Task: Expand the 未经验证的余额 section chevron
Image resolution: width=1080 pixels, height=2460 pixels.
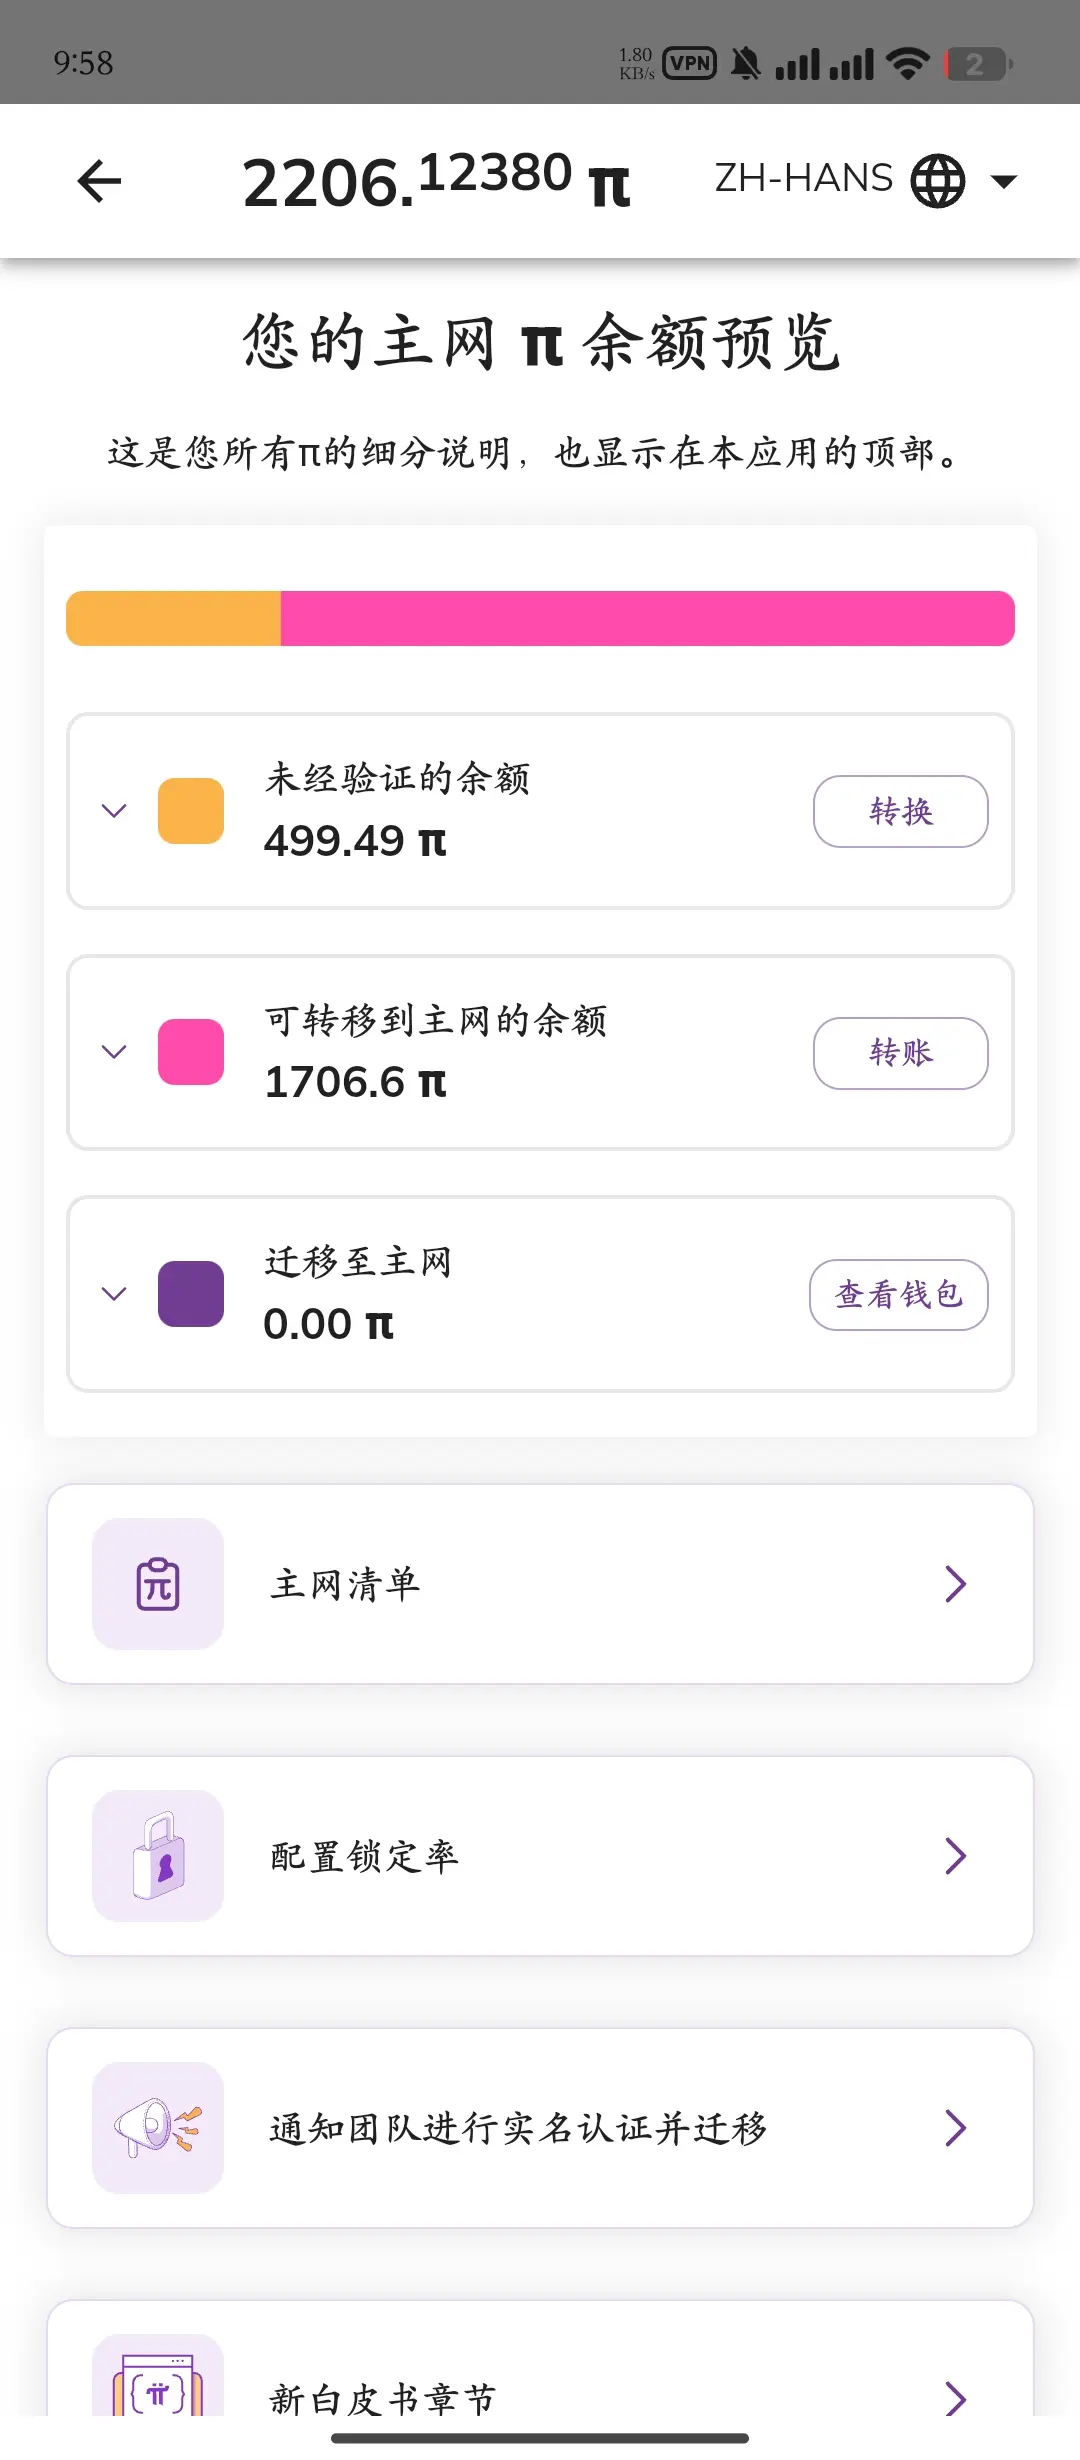Action: coord(114,811)
